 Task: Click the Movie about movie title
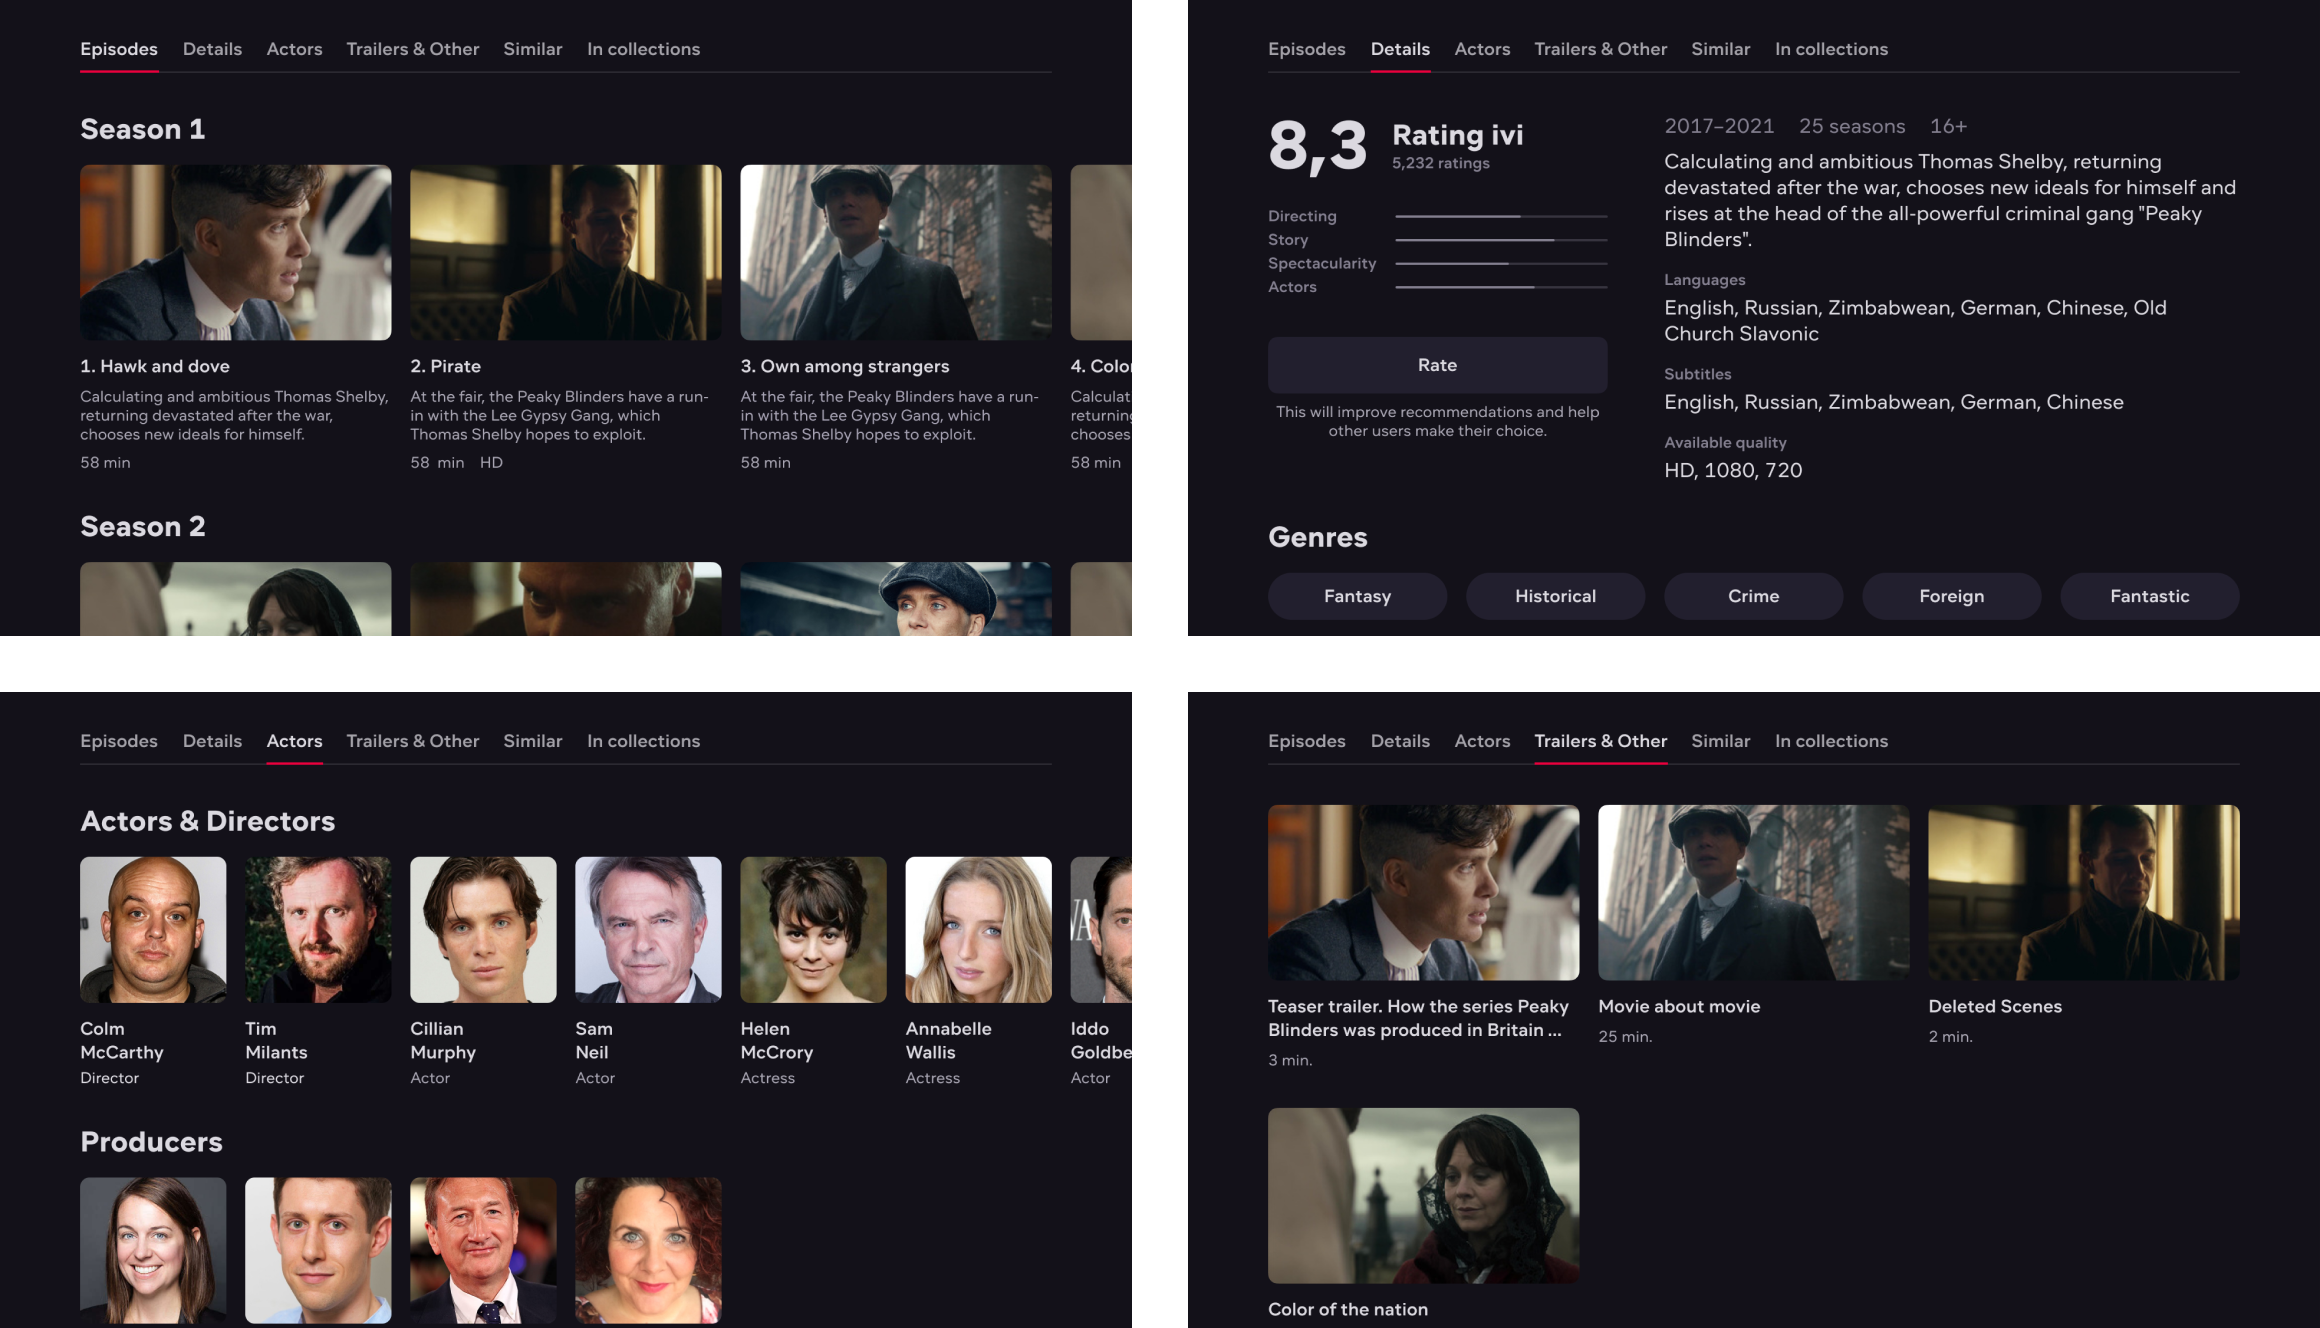(1679, 1006)
